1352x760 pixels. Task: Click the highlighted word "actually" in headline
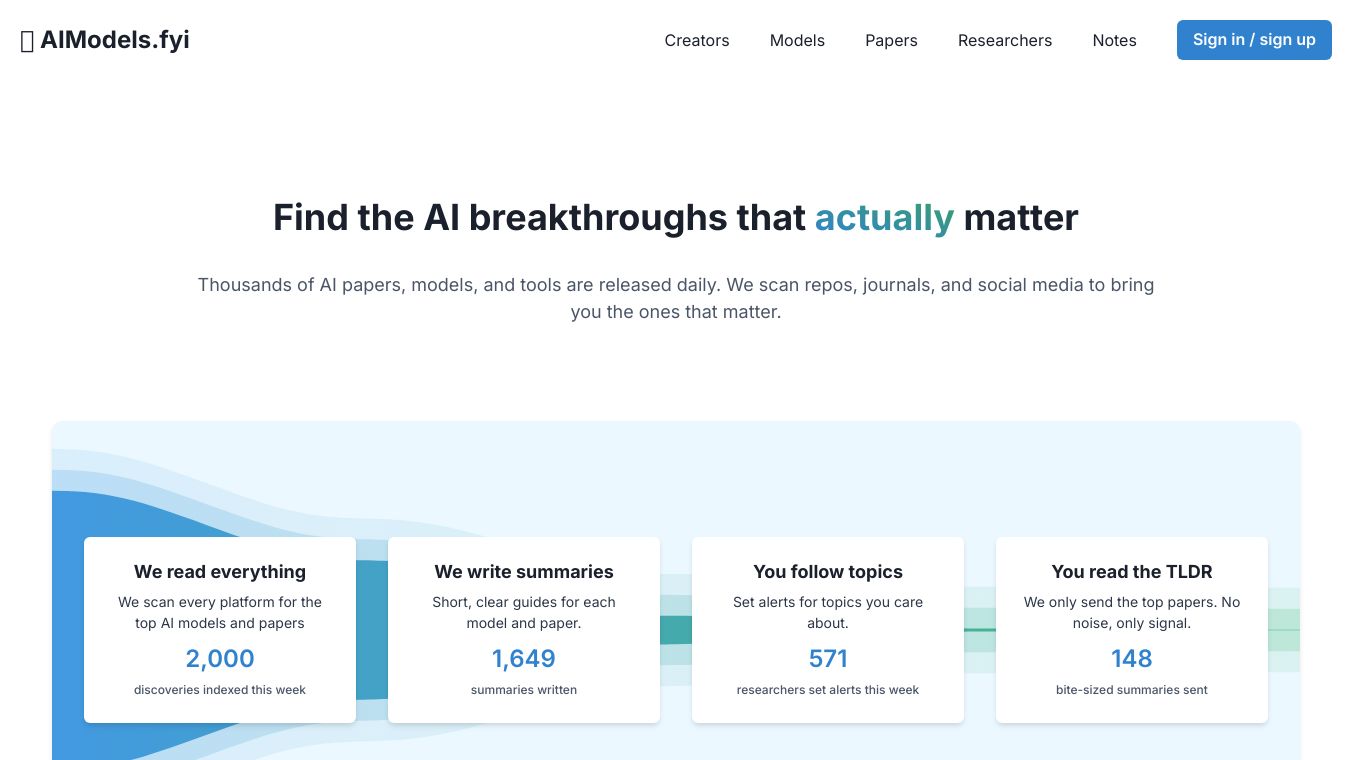[884, 217]
